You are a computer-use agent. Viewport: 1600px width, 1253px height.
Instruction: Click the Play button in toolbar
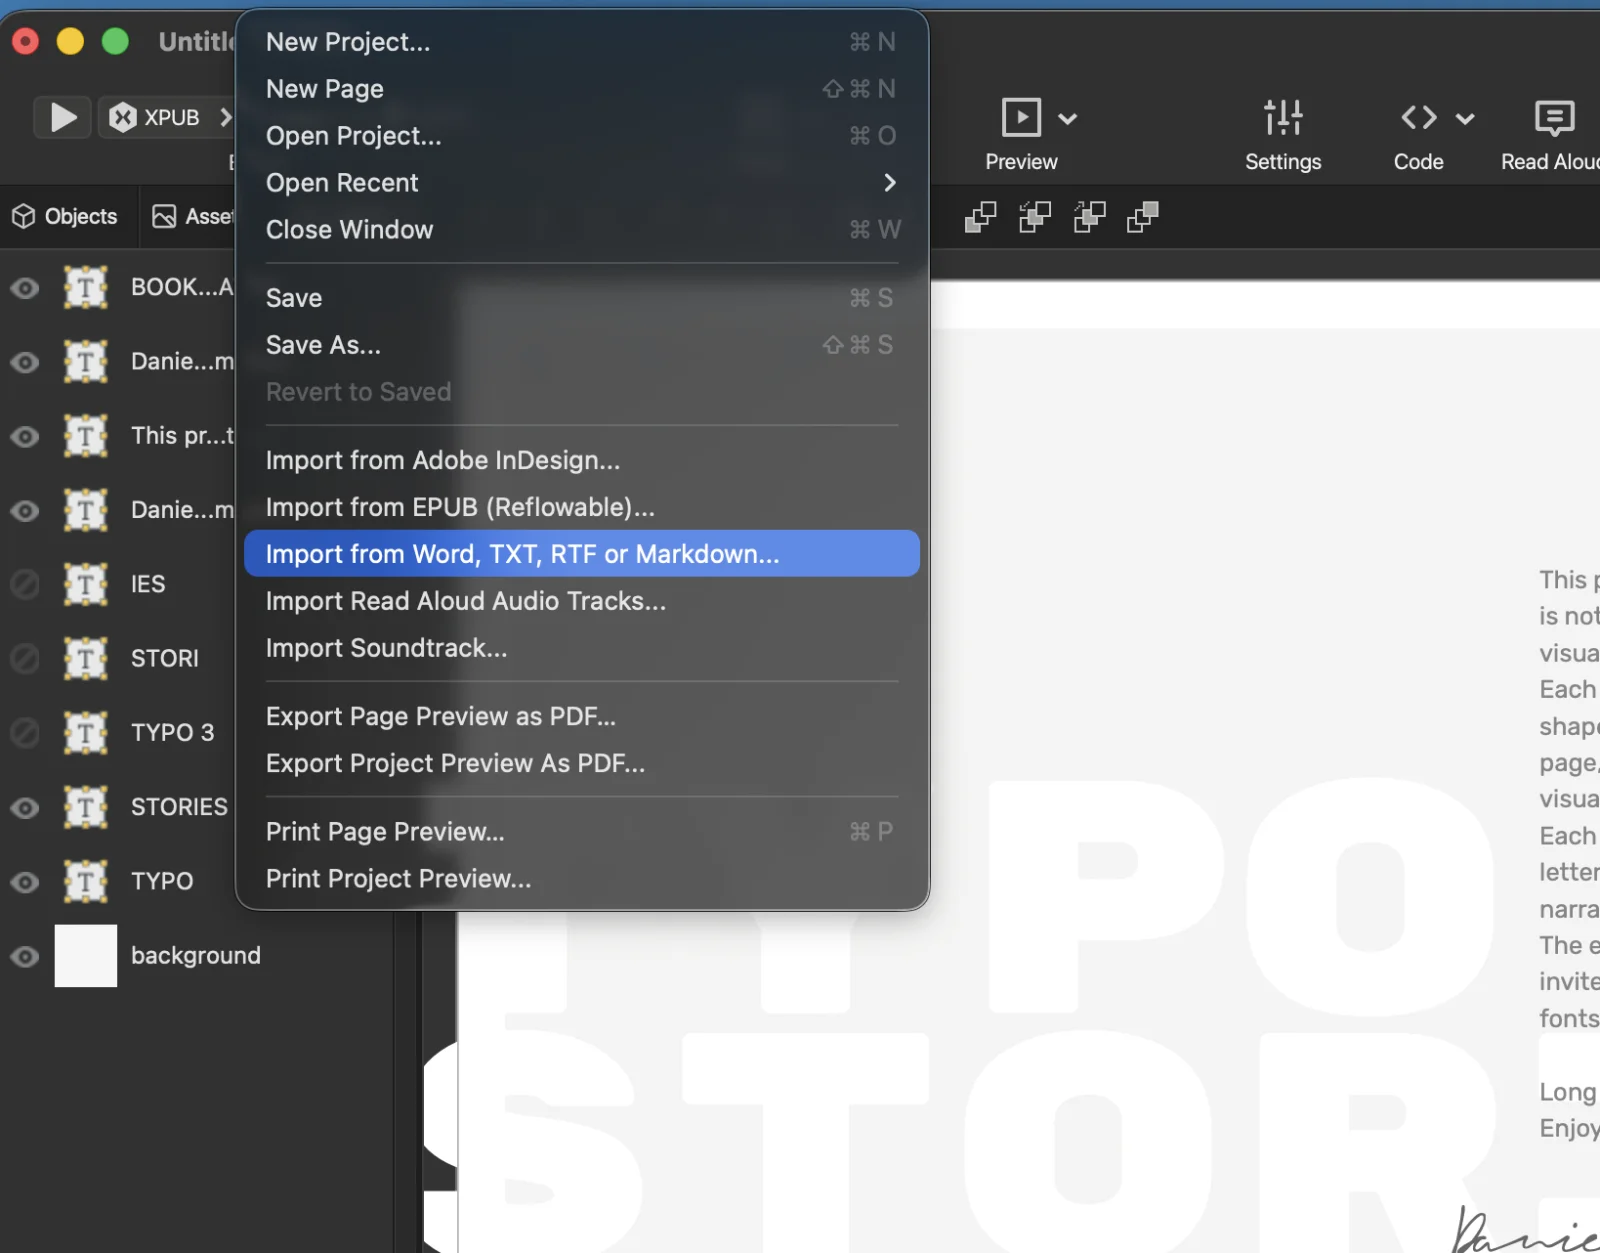pos(63,117)
